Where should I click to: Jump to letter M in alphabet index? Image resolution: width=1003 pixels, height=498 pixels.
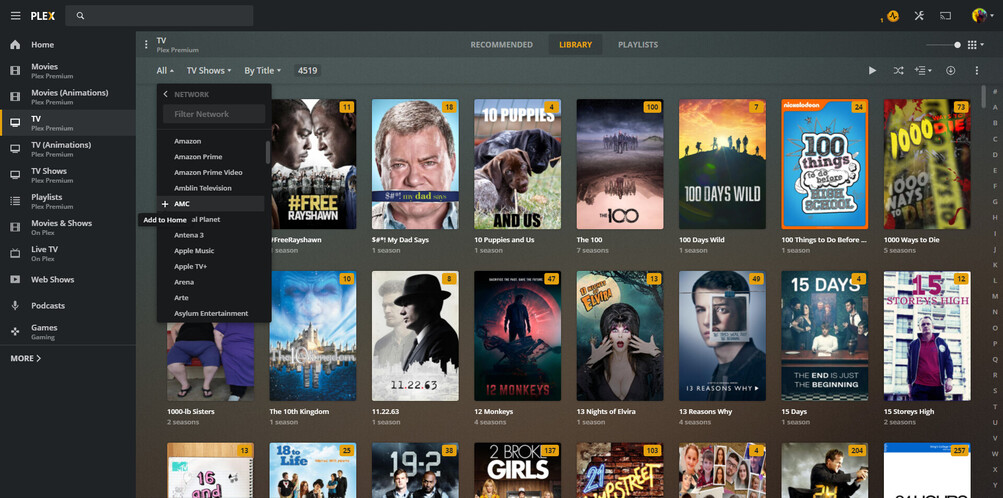click(995, 296)
